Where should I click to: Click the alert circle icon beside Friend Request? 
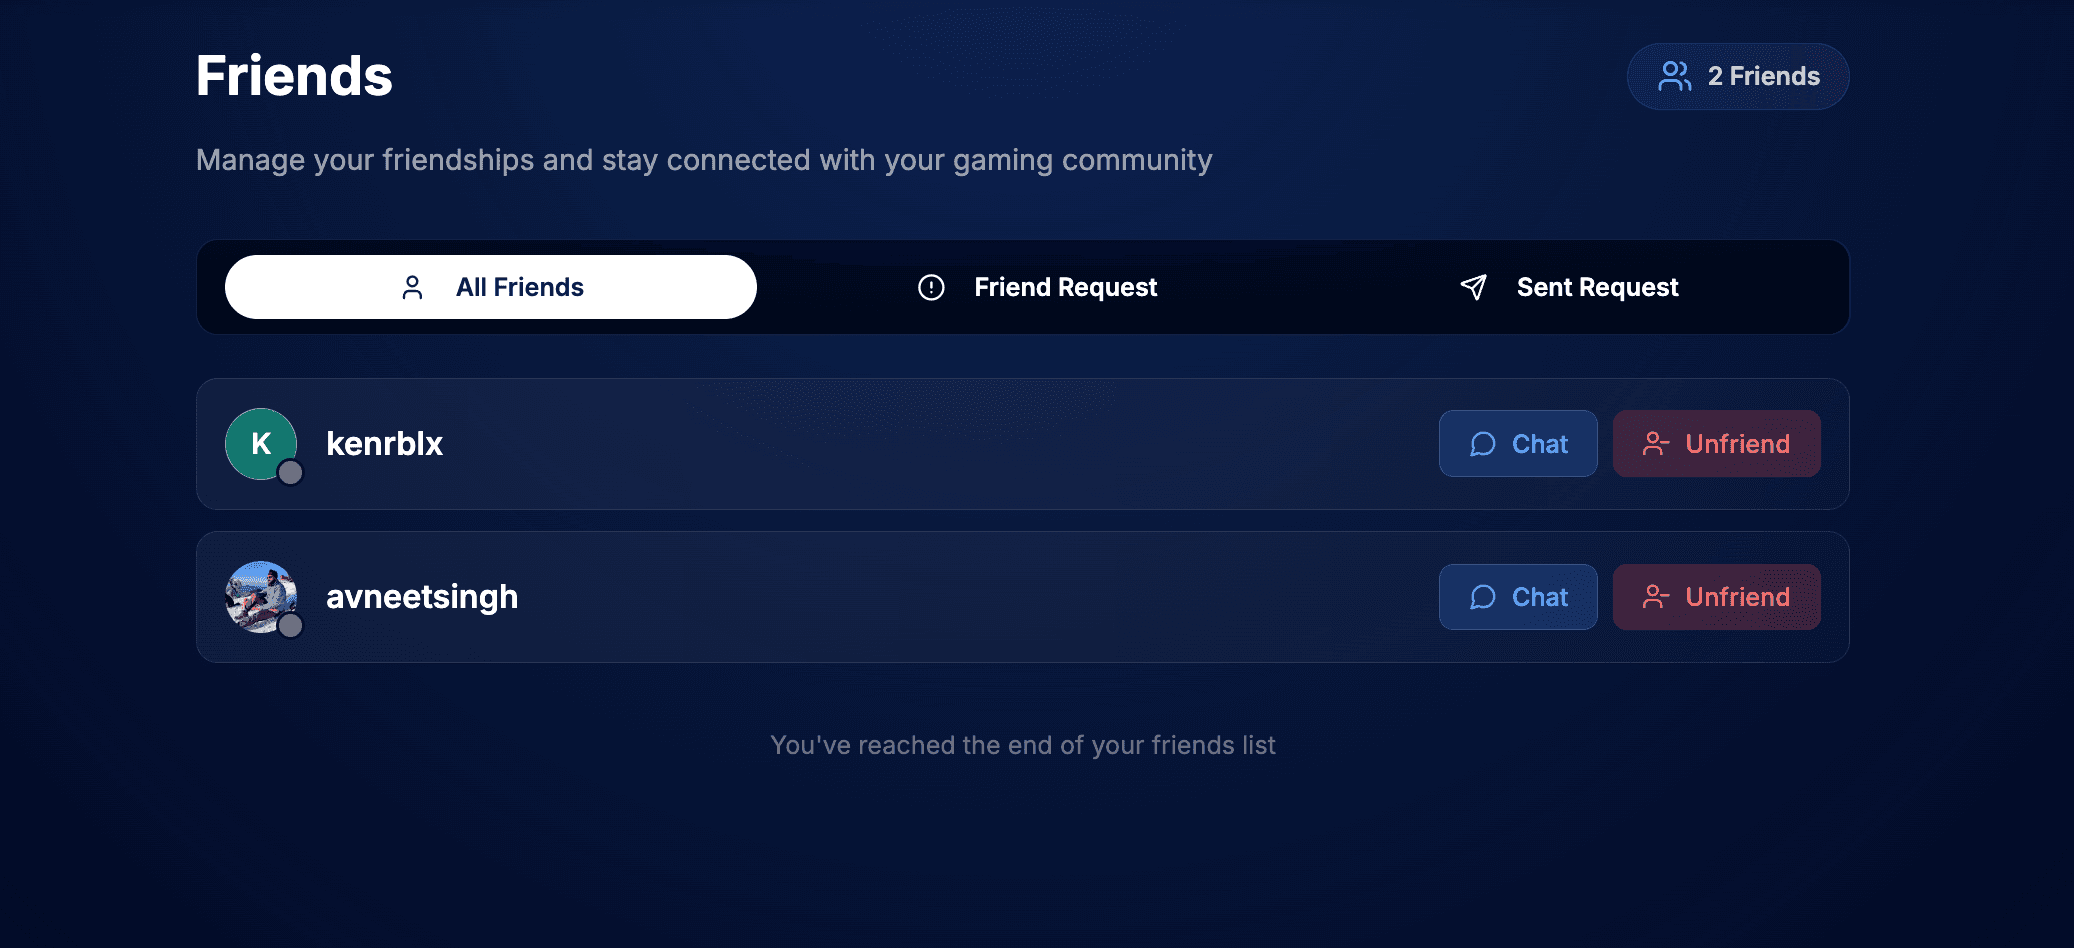[x=931, y=288]
